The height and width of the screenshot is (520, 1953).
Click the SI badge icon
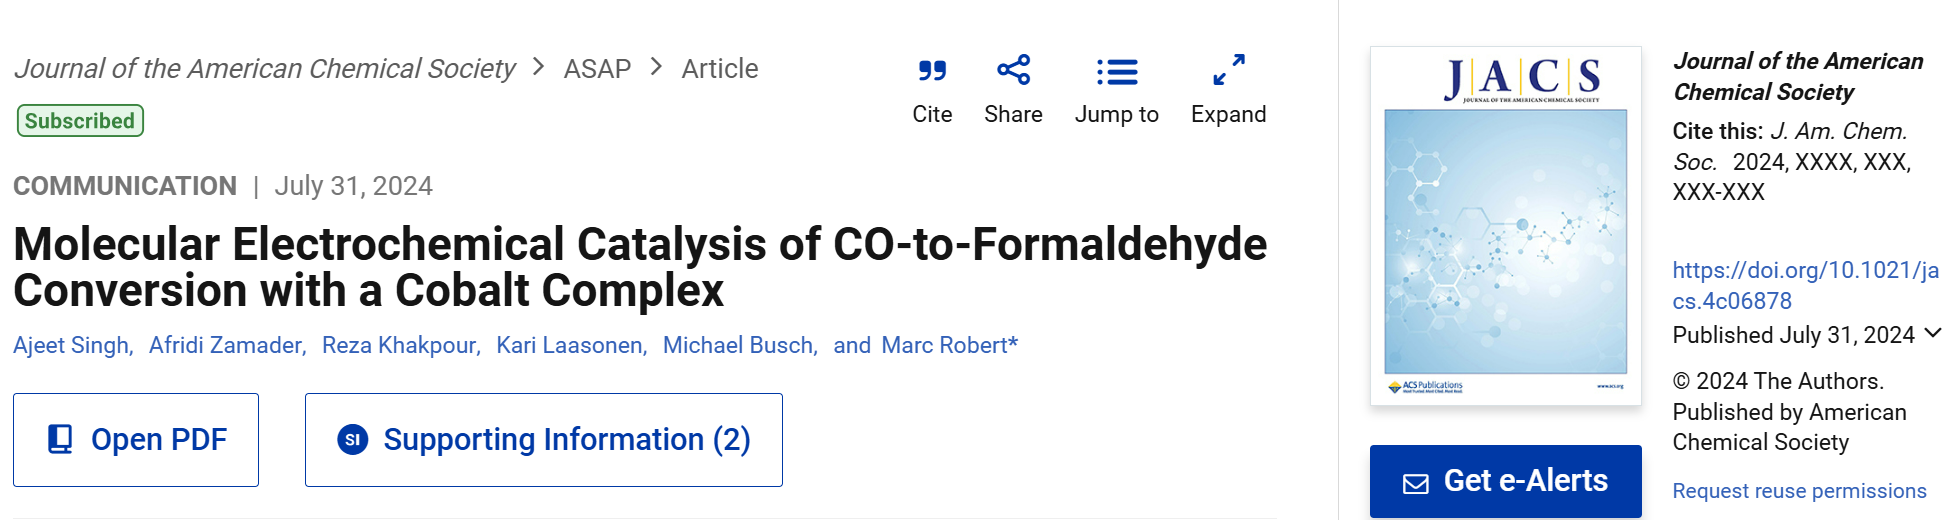pyautogui.click(x=353, y=439)
